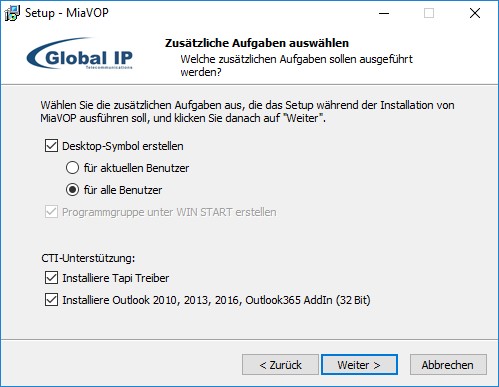
Task: Click the disabled maximize window icon
Action: 429,13
